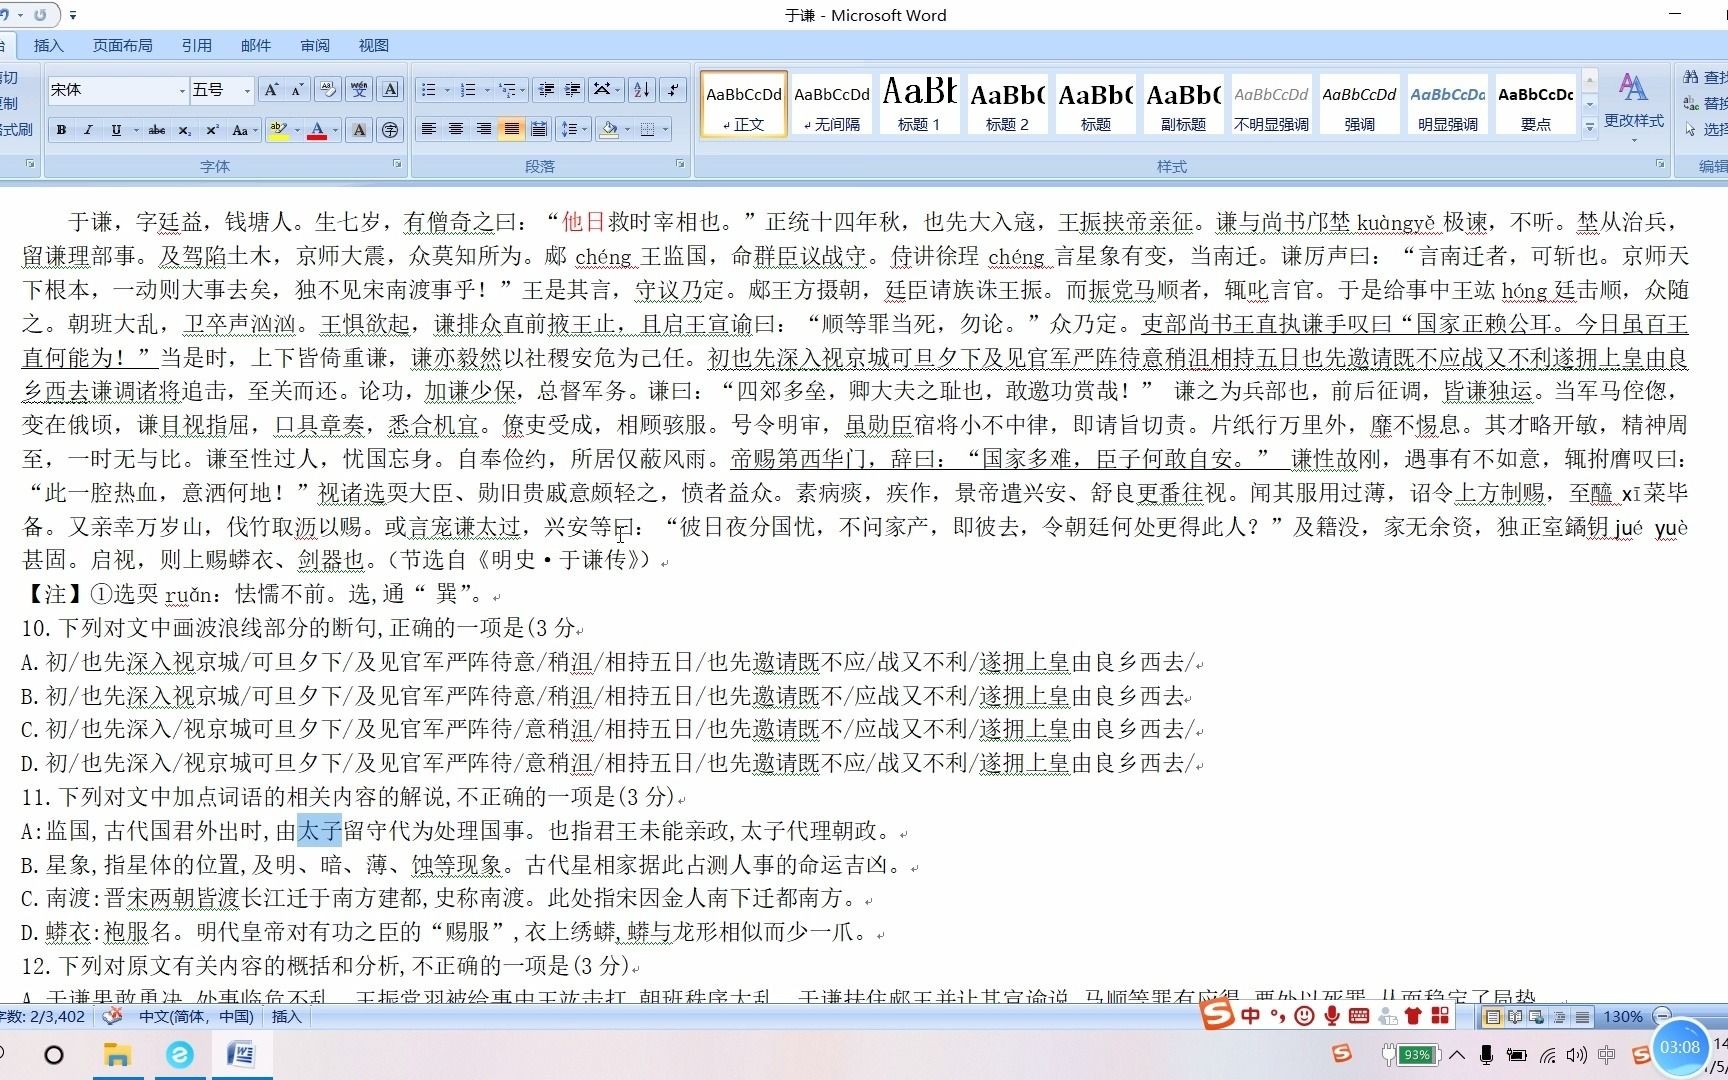
Task: Toggle Superscript formatting
Action: tap(211, 130)
